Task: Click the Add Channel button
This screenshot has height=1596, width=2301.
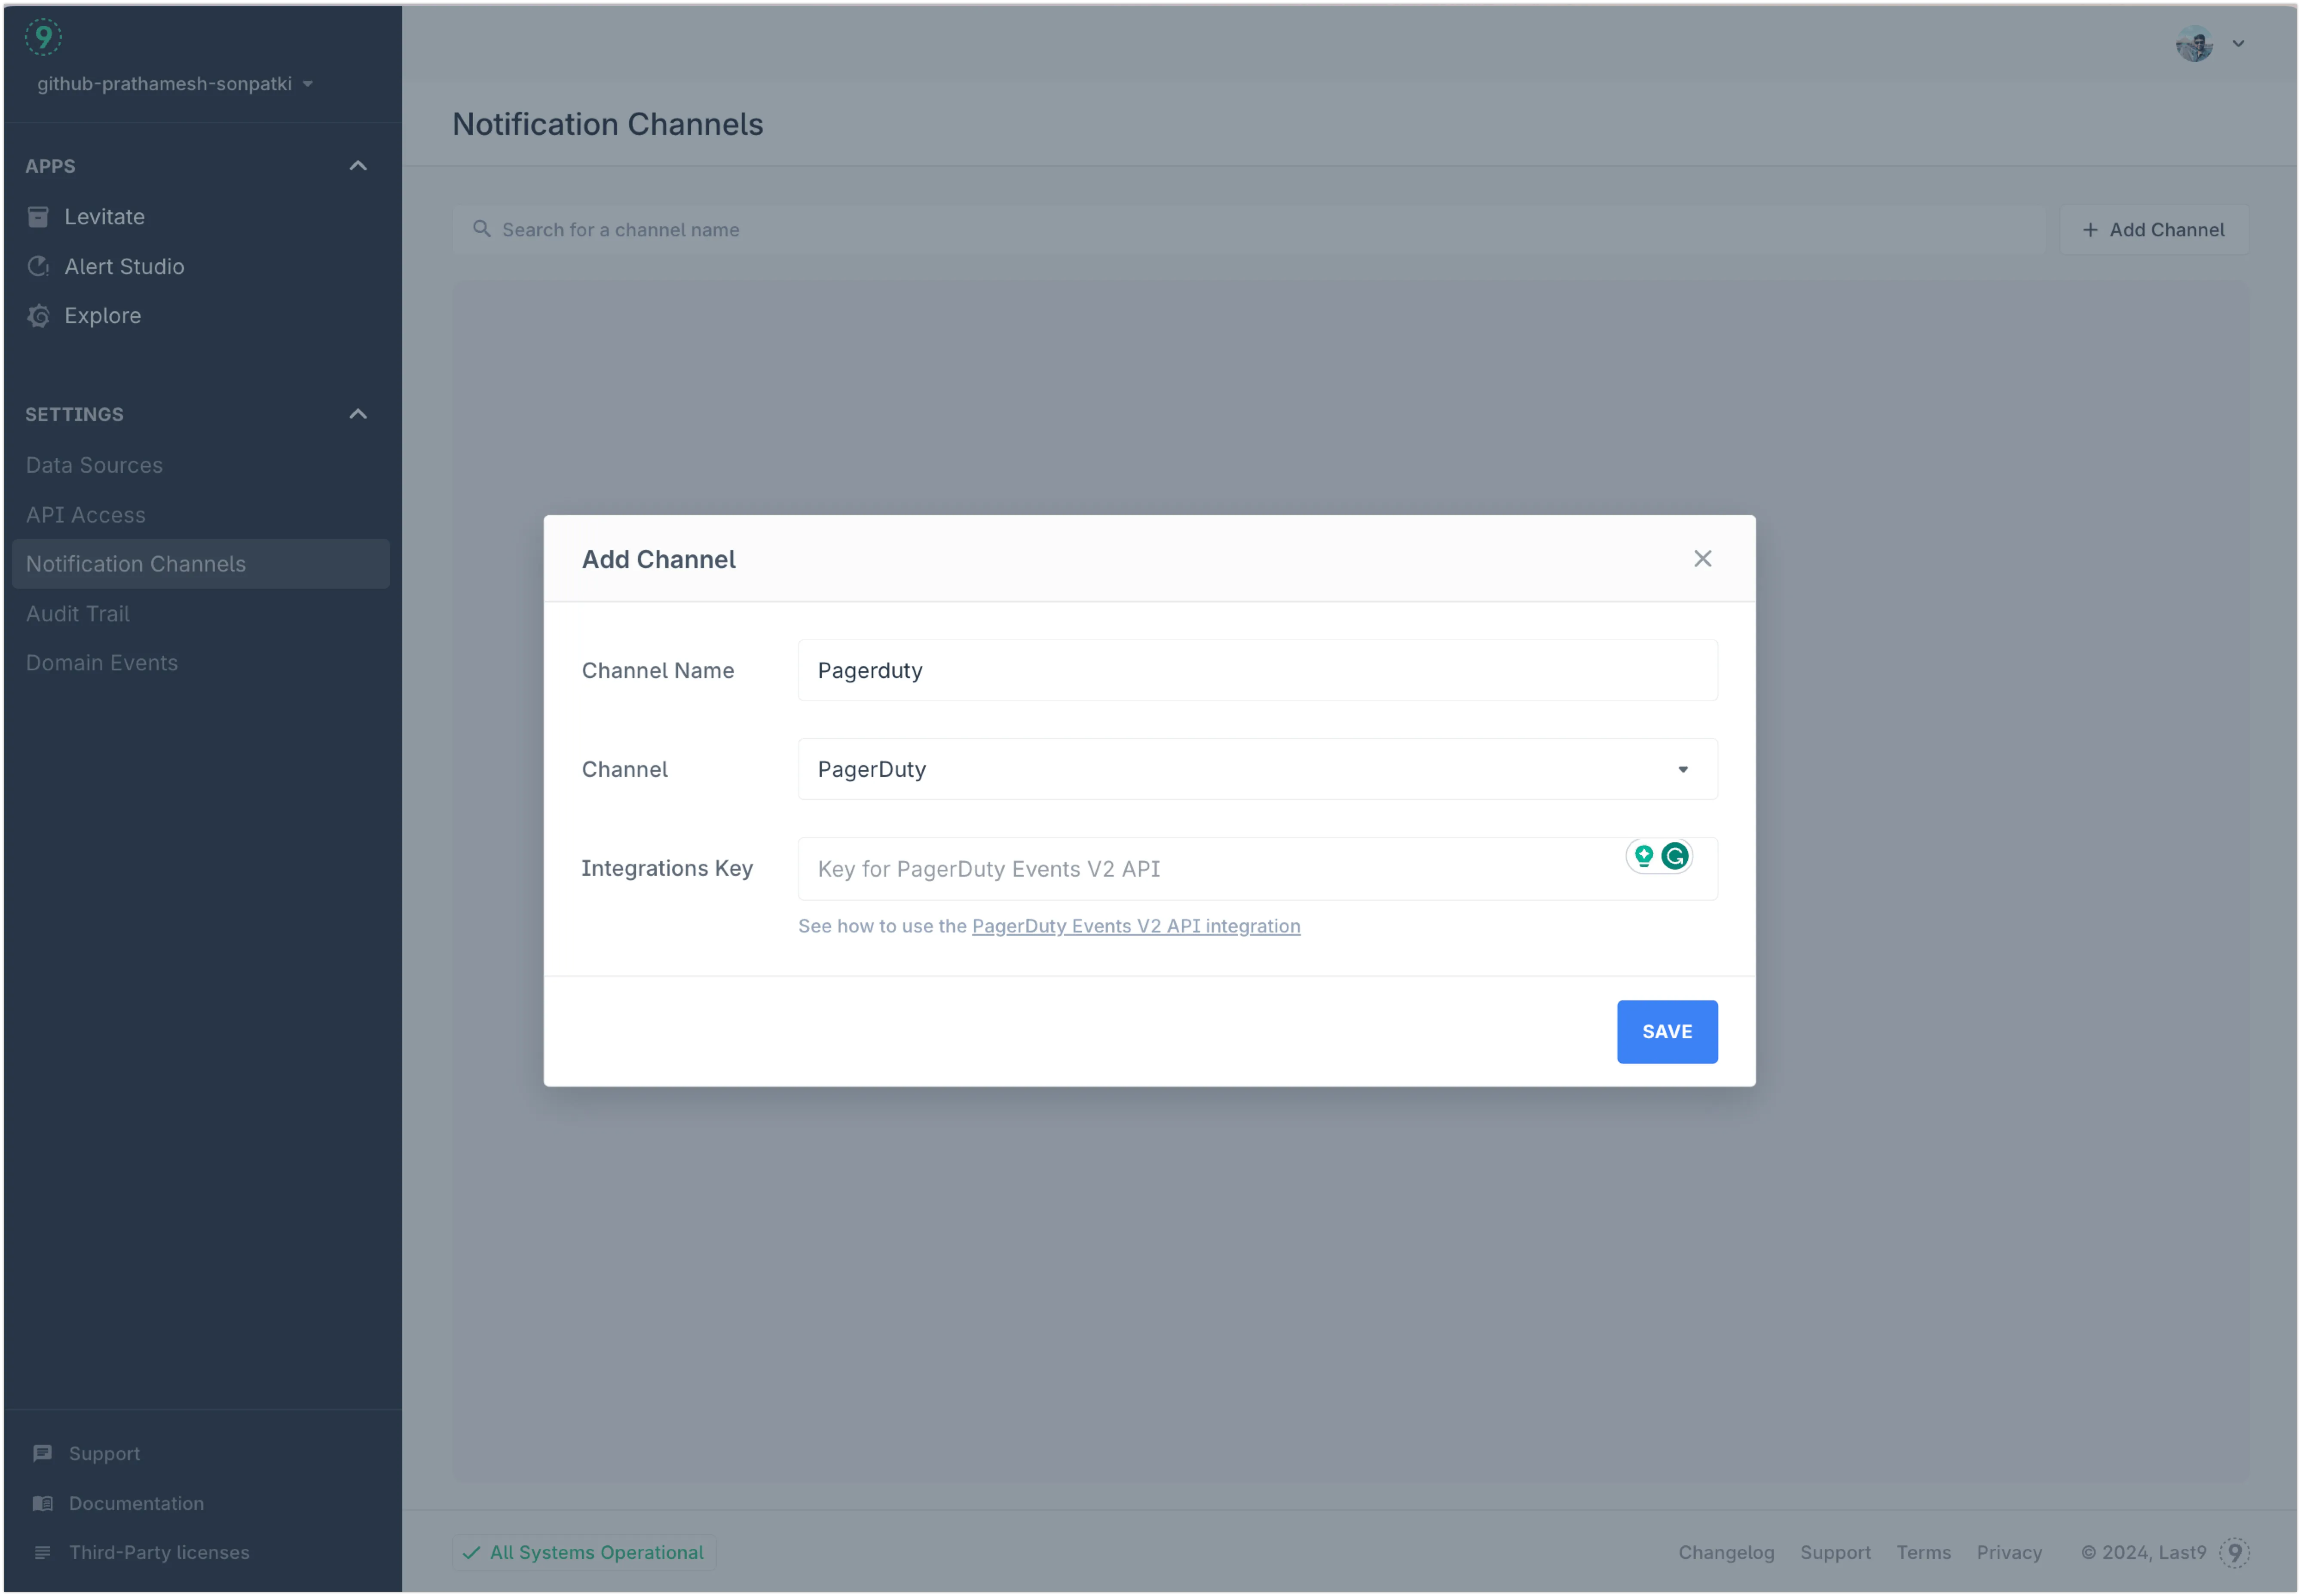Action: tap(2154, 230)
